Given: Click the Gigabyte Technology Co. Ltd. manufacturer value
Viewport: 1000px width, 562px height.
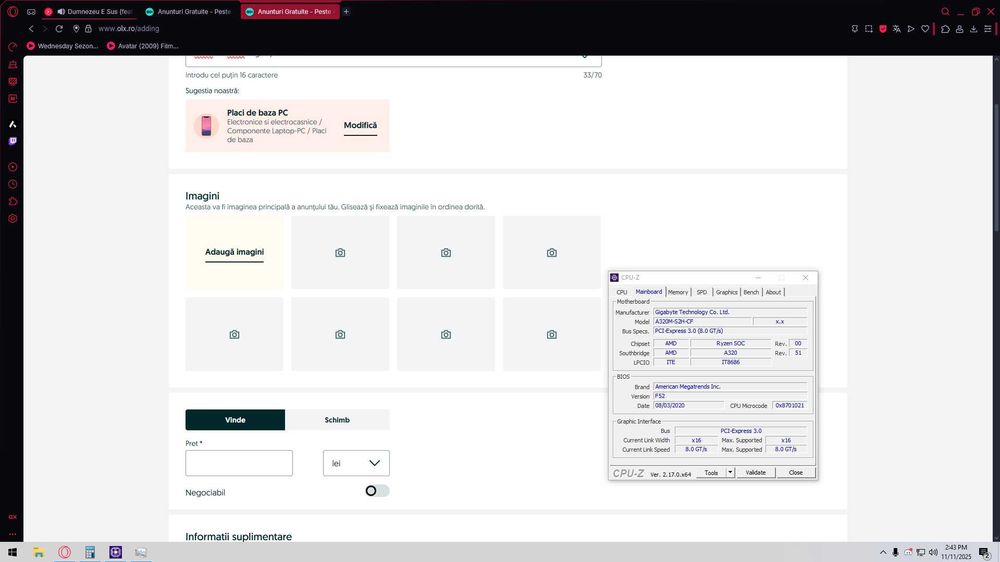Looking at the screenshot, I should pyautogui.click(x=730, y=312).
